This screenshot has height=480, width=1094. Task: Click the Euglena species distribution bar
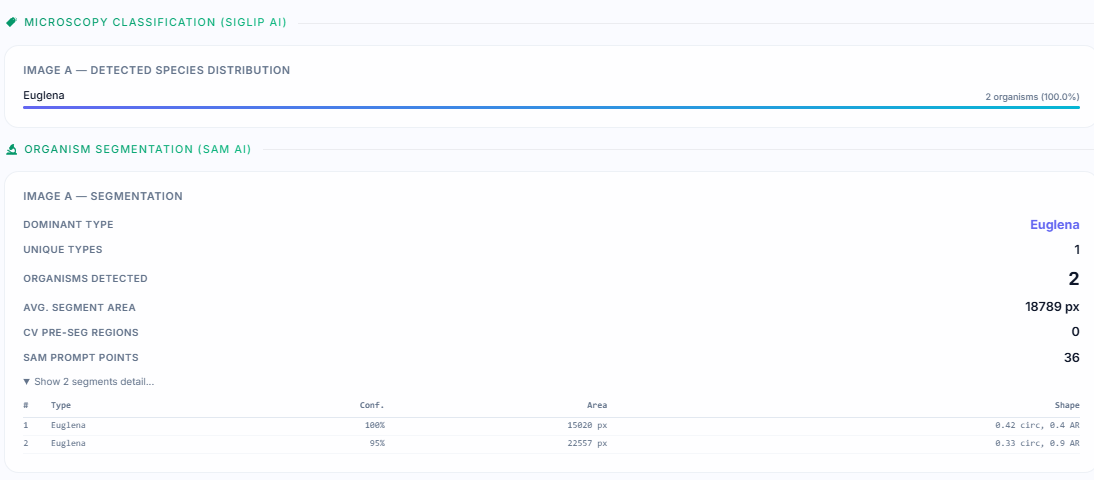[x=550, y=107]
